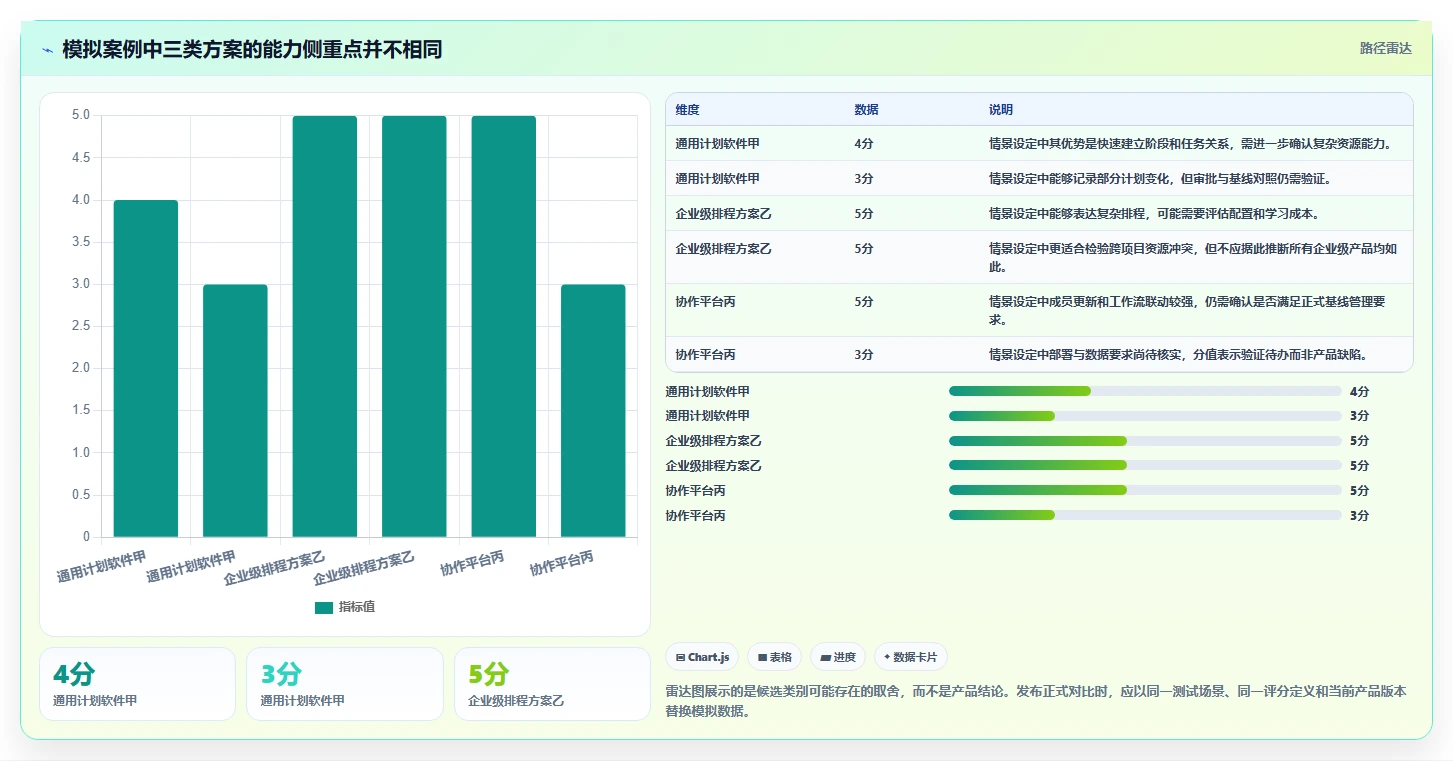Click the 0 y-axis tick label

pos(86,537)
